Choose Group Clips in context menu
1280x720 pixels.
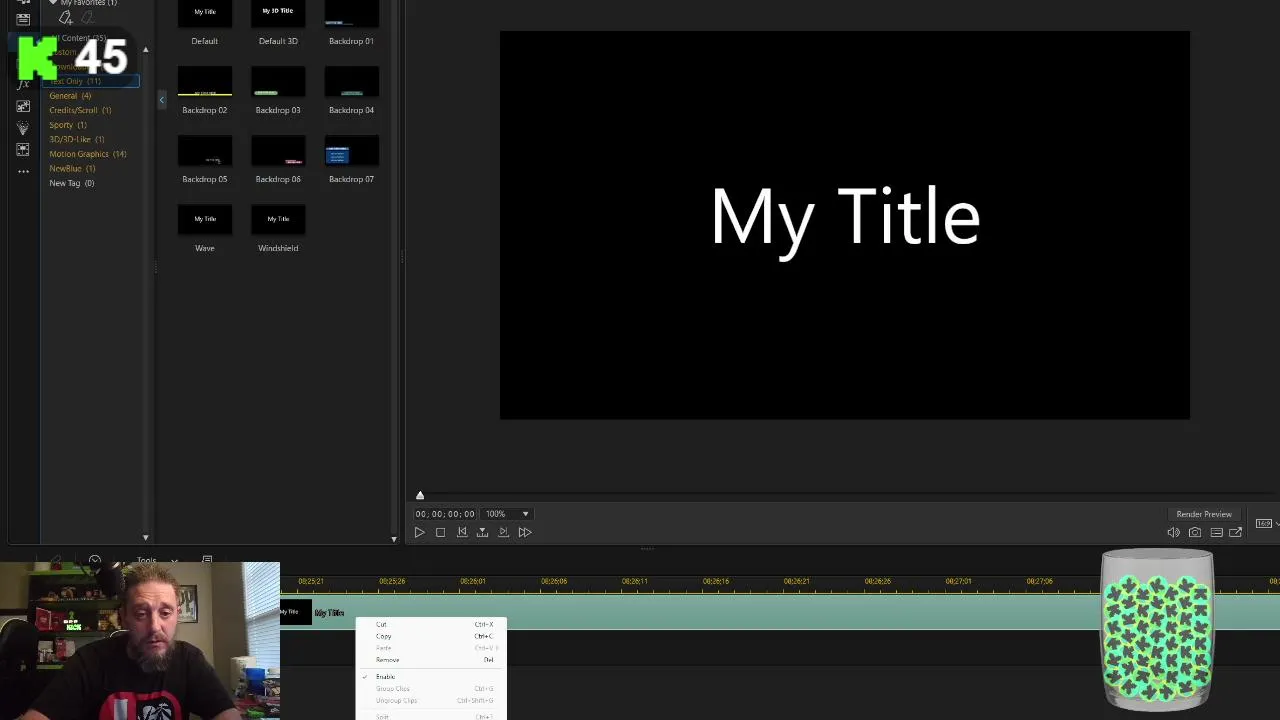431,689
